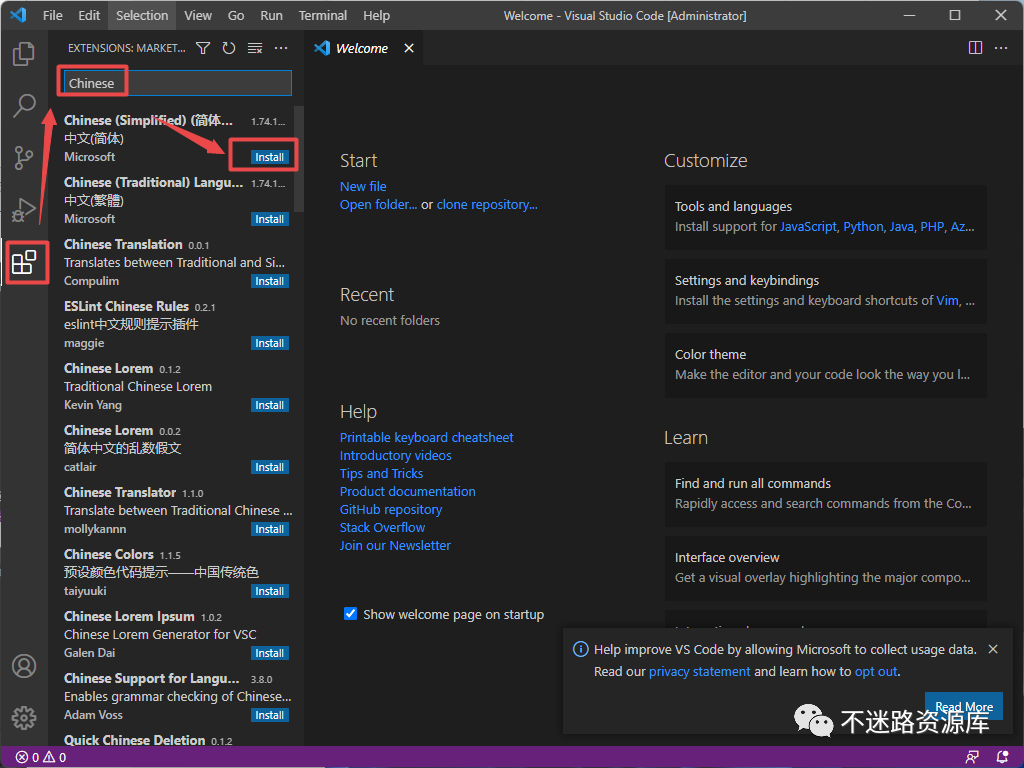Viewport: 1024px width, 768px height.
Task: Click the clone repository link
Action: point(487,205)
